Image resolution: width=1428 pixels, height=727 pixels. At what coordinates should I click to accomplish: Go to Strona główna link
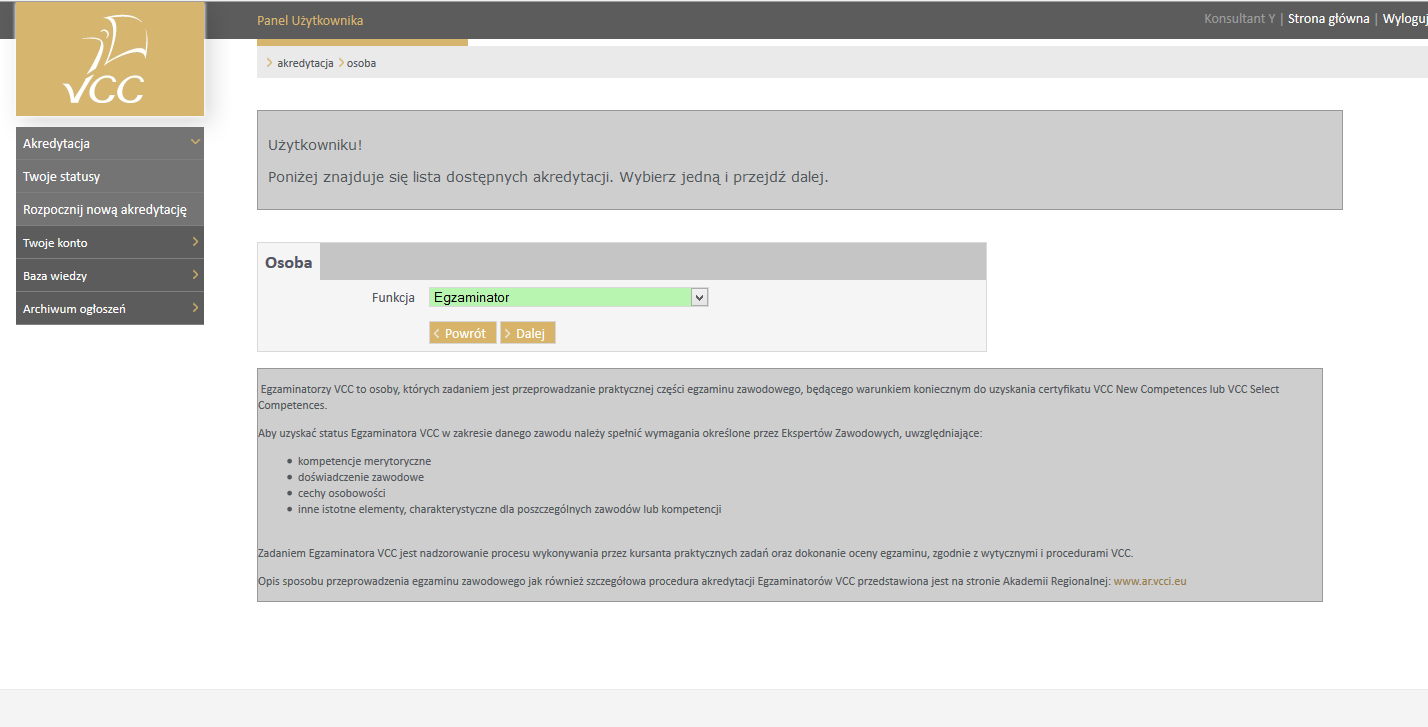(x=1329, y=19)
